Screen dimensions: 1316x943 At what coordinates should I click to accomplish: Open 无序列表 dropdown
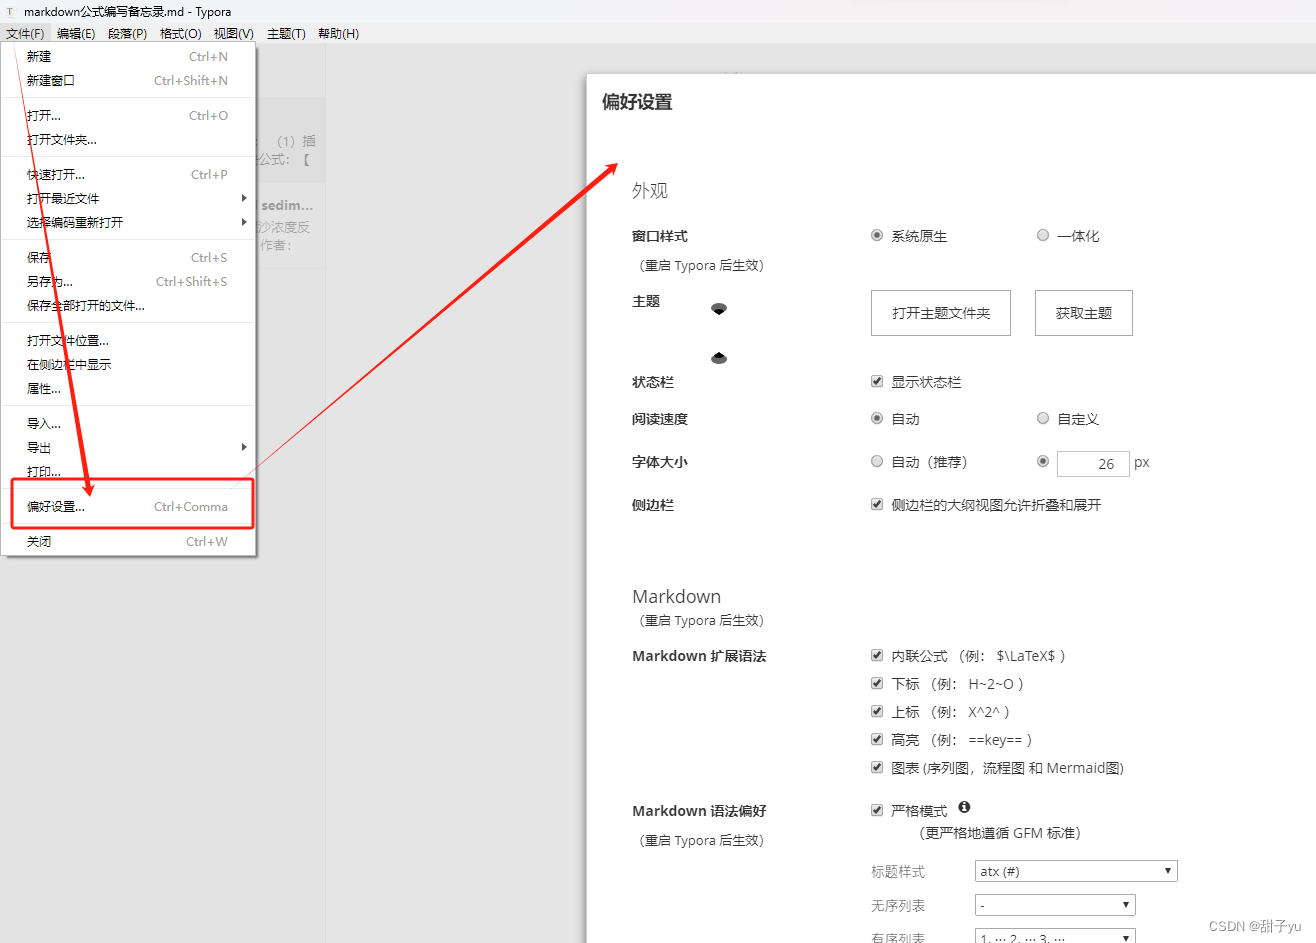(x=1055, y=905)
